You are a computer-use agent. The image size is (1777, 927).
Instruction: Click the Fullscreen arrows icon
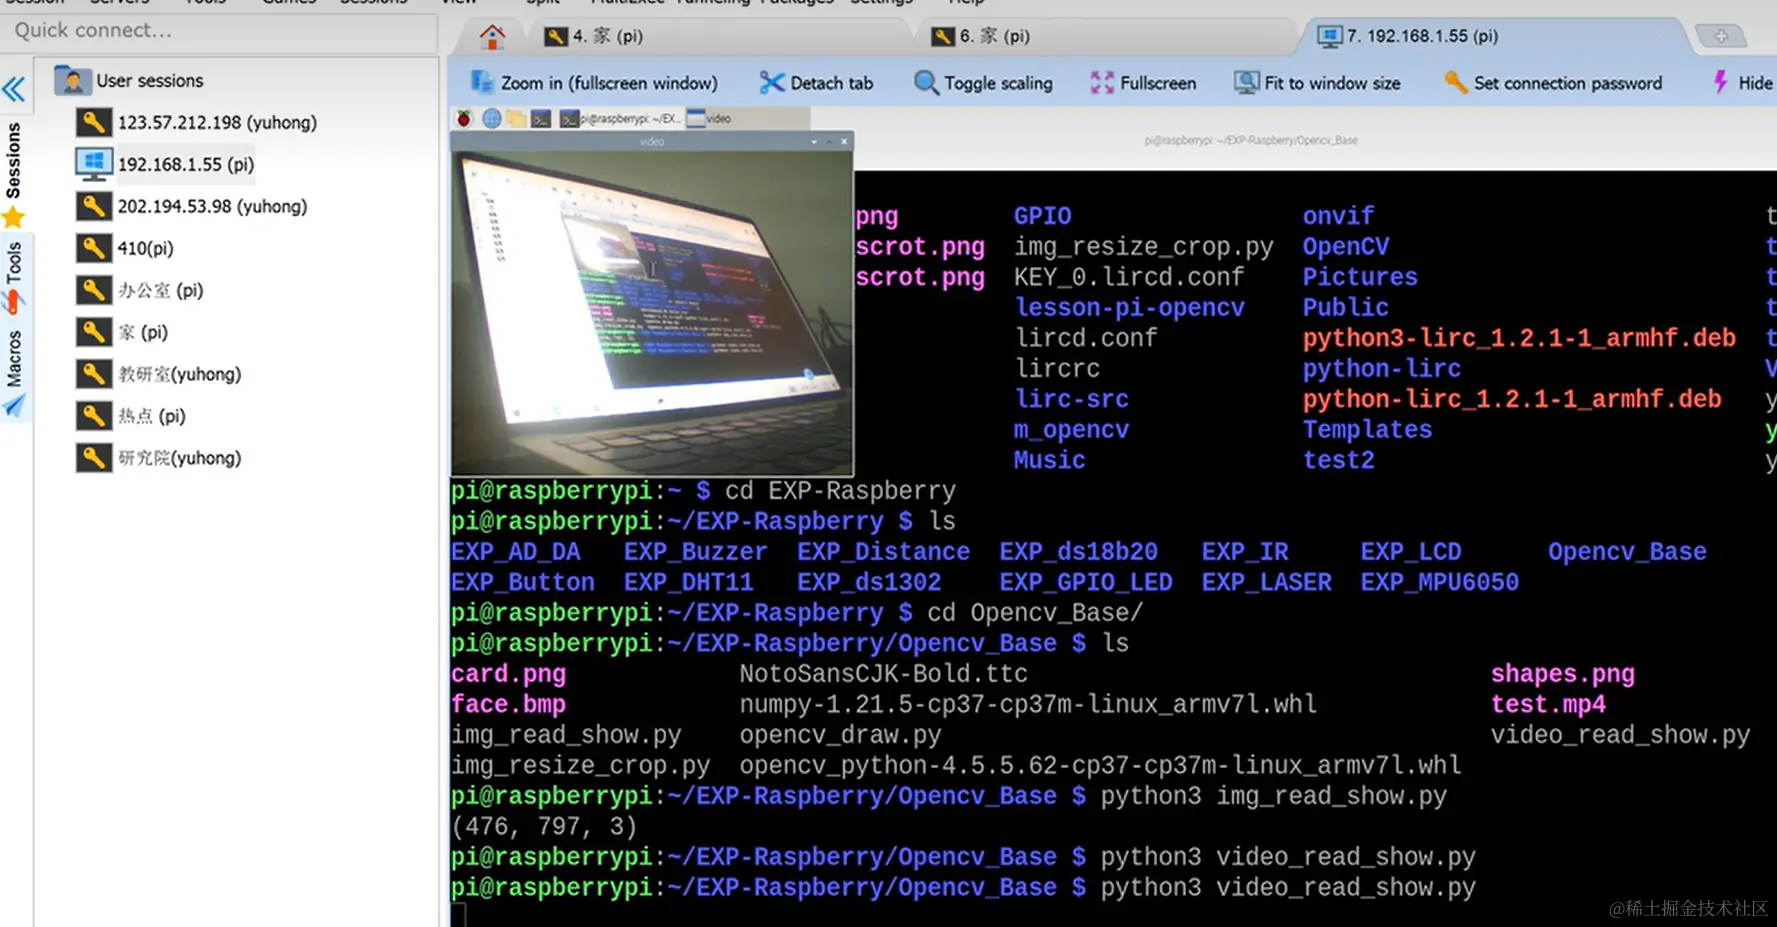click(x=1102, y=83)
